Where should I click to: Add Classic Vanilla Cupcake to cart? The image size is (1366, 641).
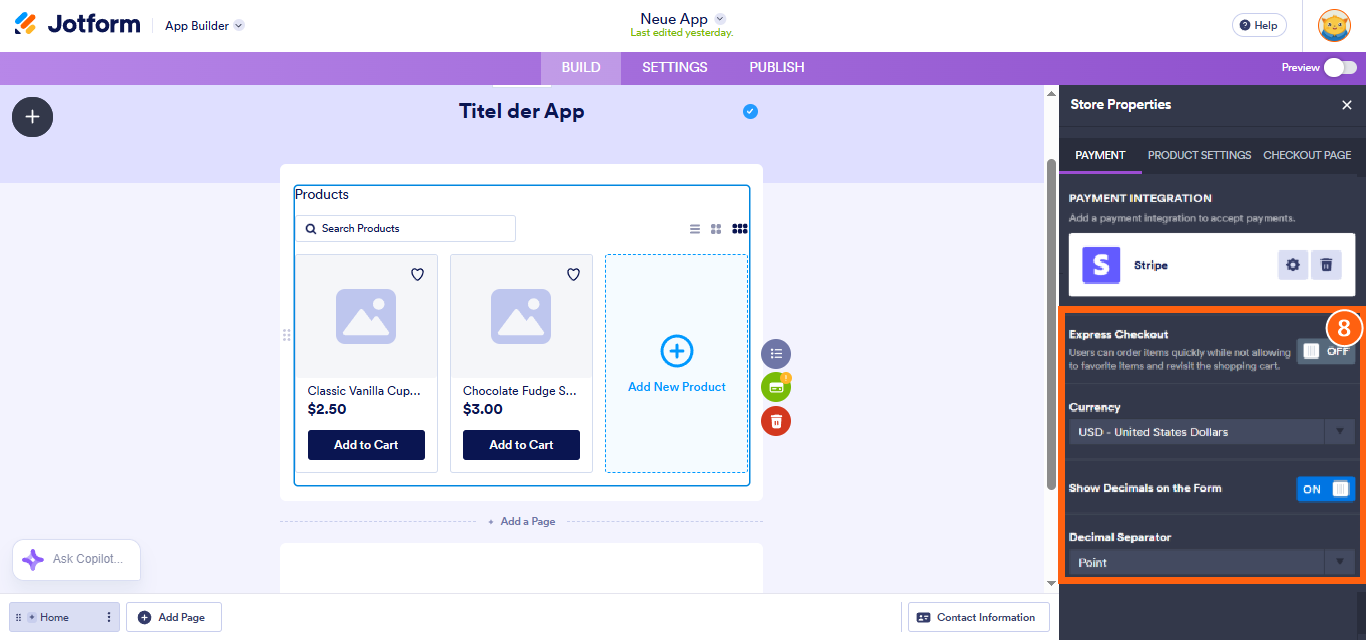point(366,445)
